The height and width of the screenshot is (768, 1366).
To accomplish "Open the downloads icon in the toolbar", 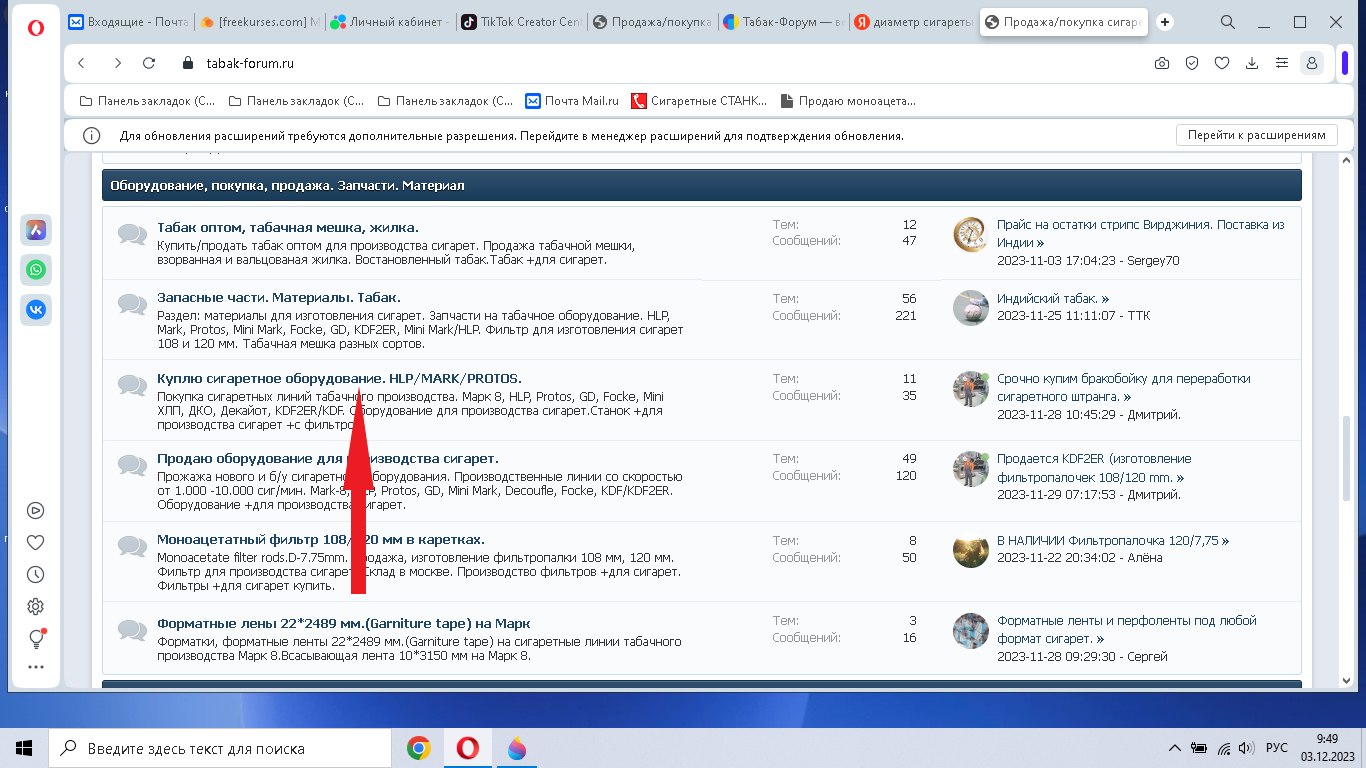I will (1251, 63).
